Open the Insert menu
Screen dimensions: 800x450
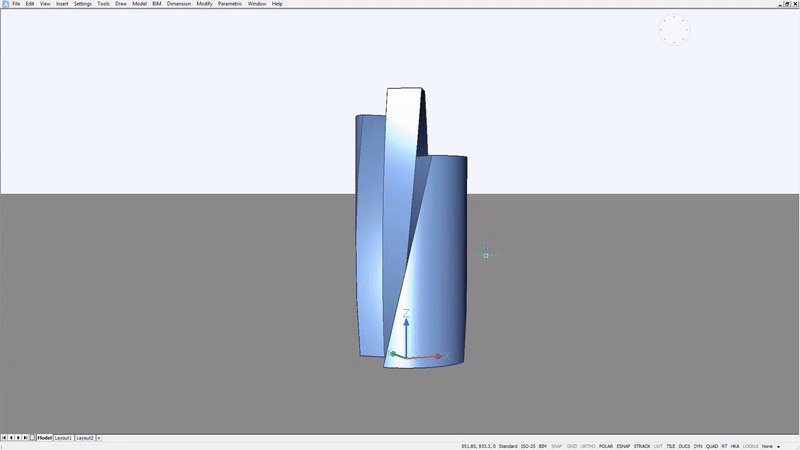coord(62,4)
